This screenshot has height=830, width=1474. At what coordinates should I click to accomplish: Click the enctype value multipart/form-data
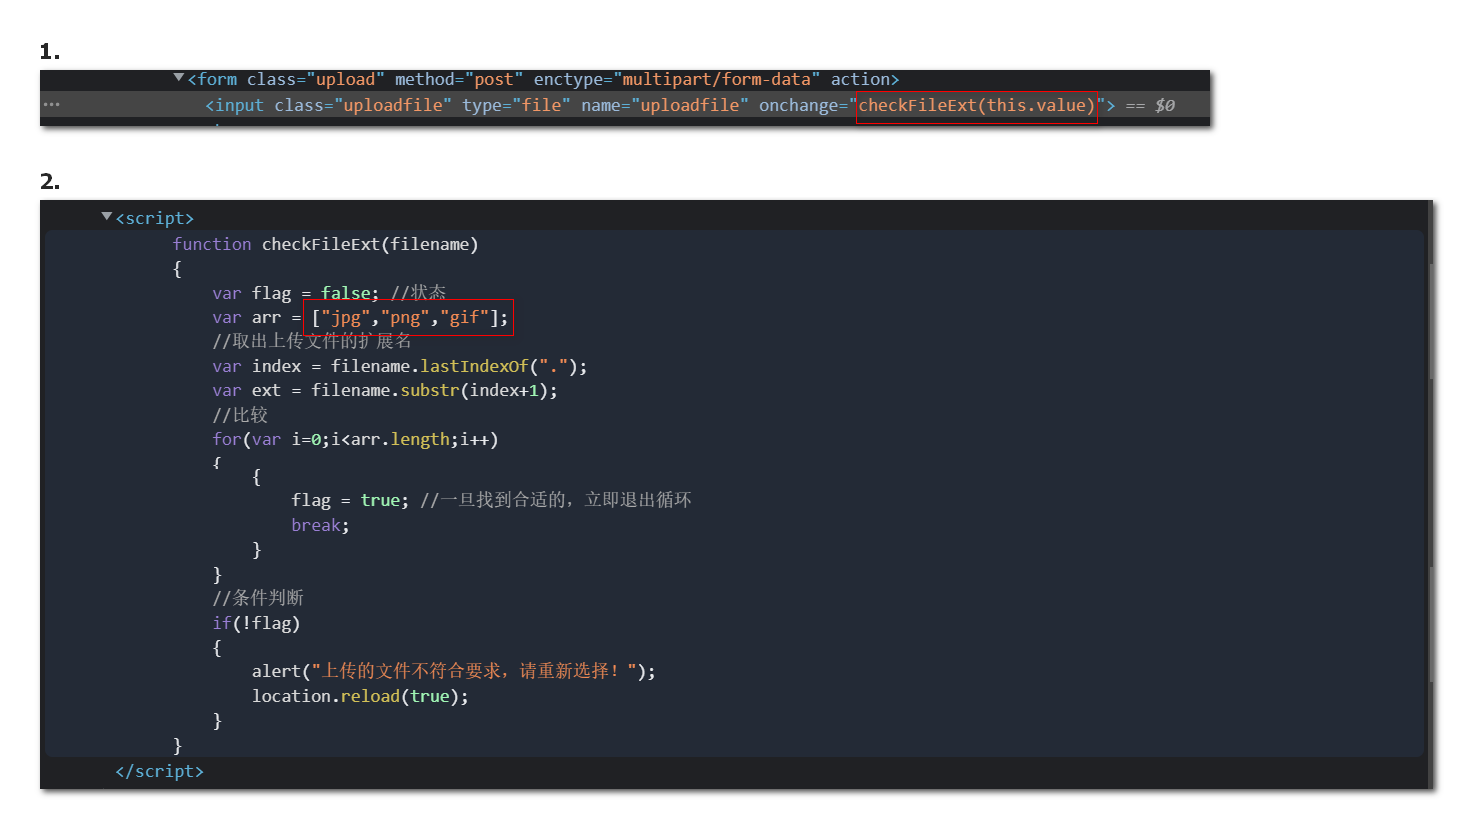pyautogui.click(x=716, y=80)
